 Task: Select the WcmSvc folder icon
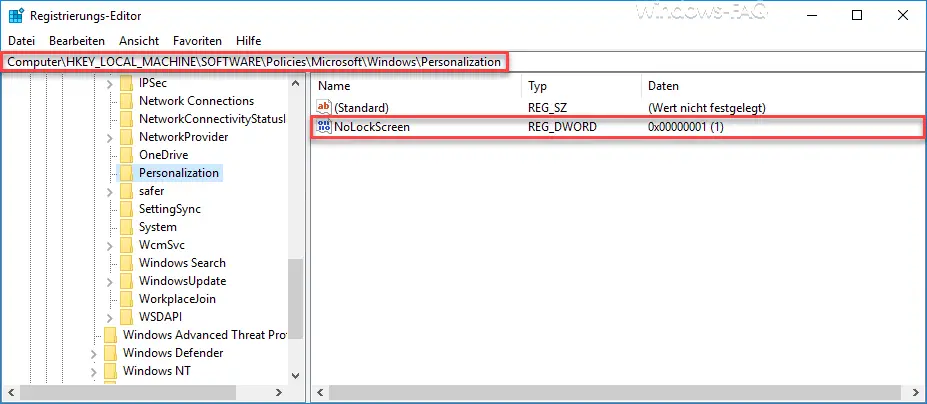coord(126,245)
